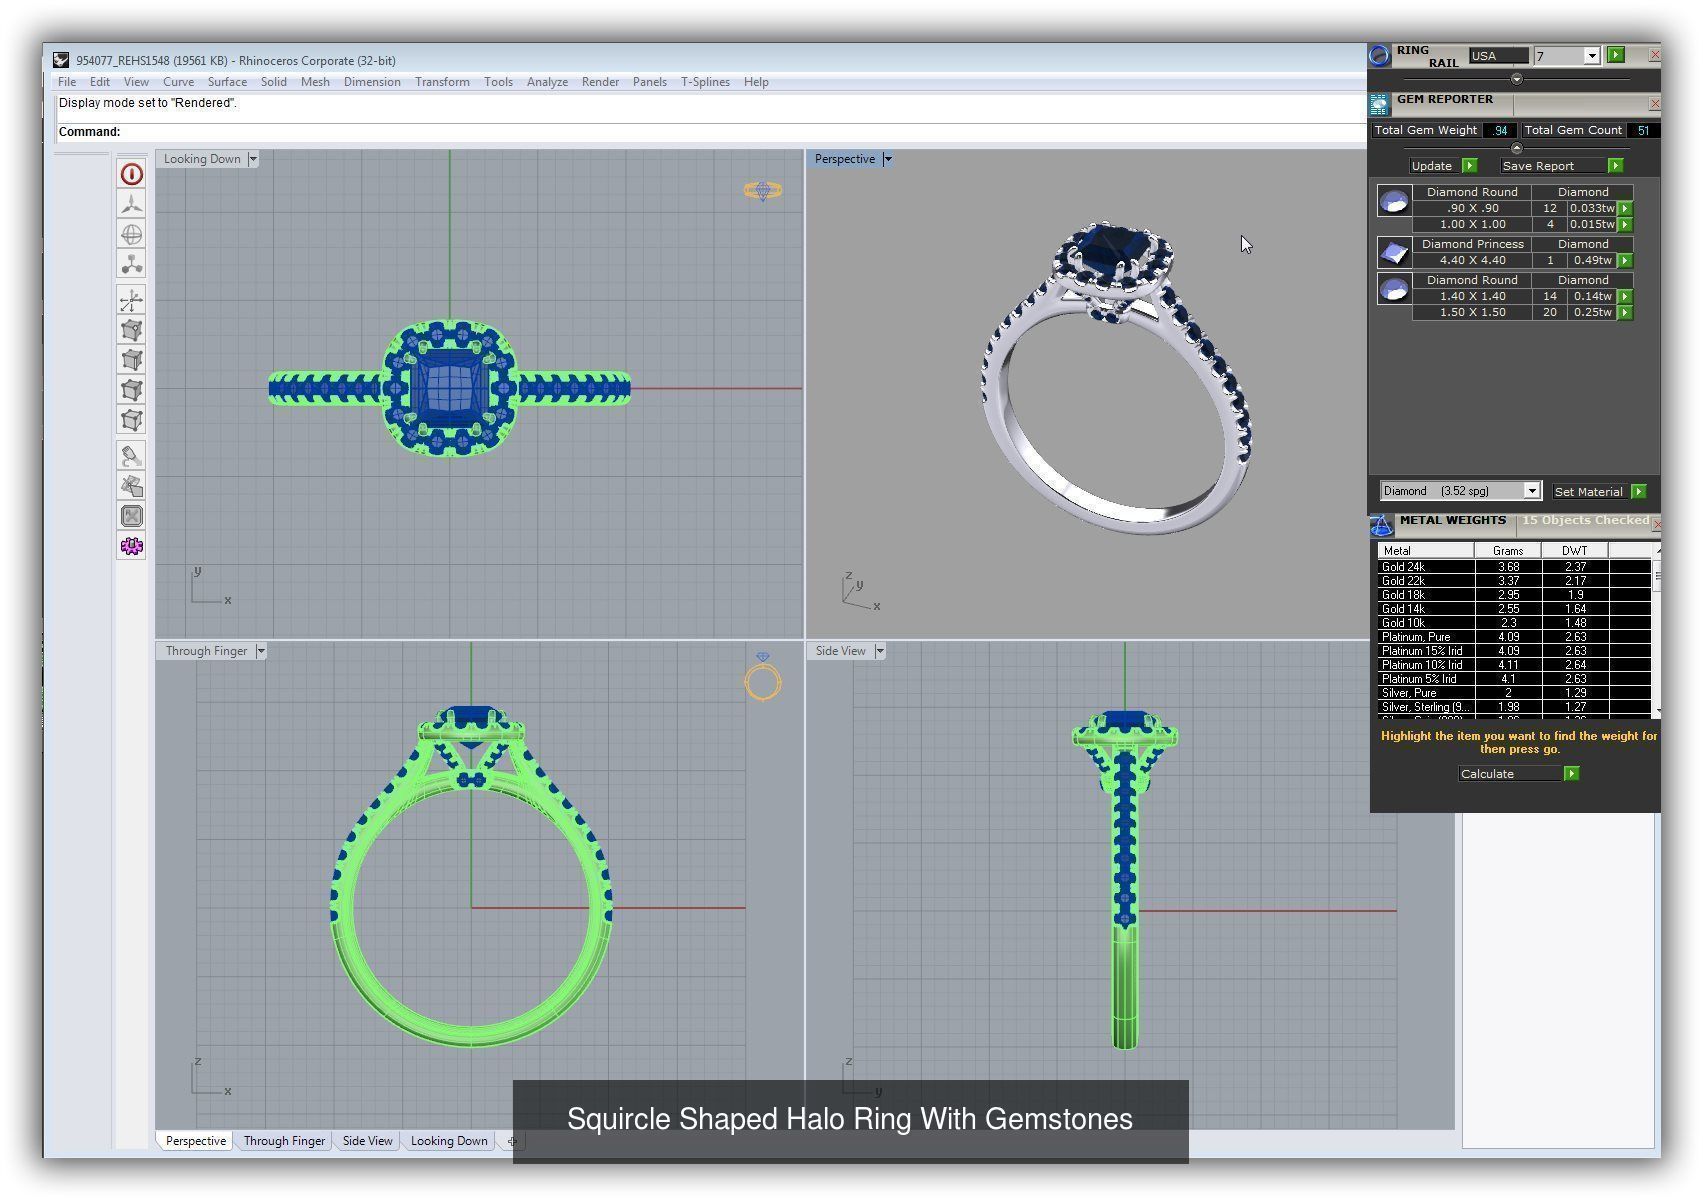The width and height of the screenshot is (1703, 1200).
Task: Switch to the Side View viewport tab
Action: tap(367, 1141)
